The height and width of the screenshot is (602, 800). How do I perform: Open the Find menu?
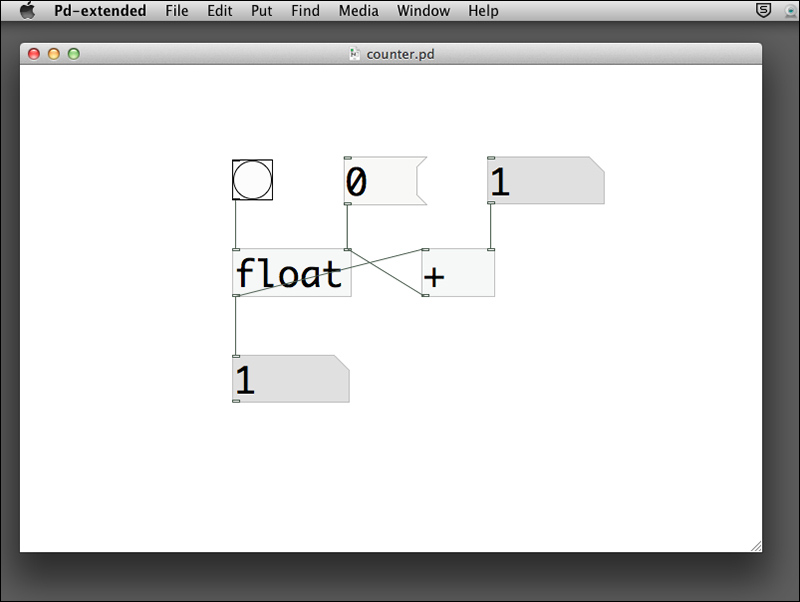point(305,11)
